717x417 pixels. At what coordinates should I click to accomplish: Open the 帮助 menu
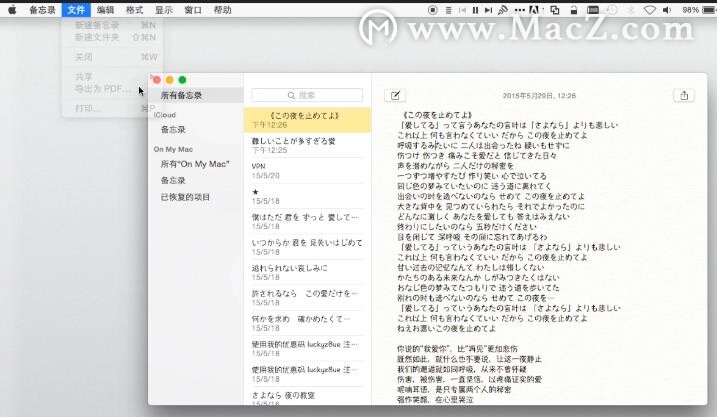click(223, 10)
